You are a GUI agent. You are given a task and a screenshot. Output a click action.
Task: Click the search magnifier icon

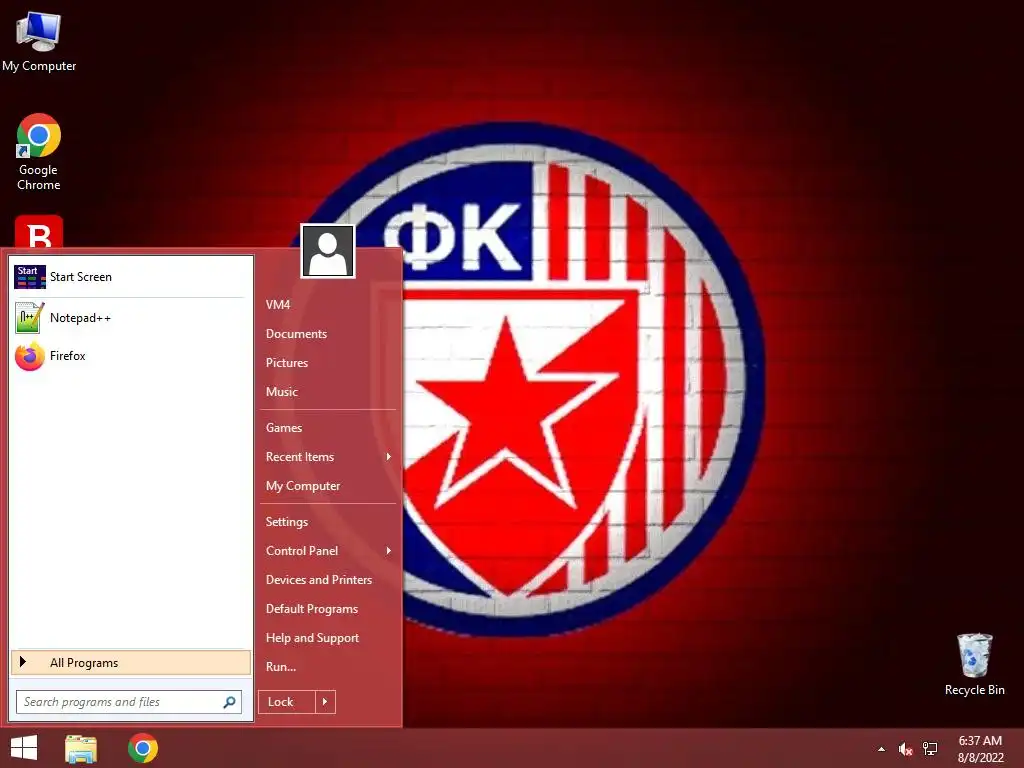point(229,702)
